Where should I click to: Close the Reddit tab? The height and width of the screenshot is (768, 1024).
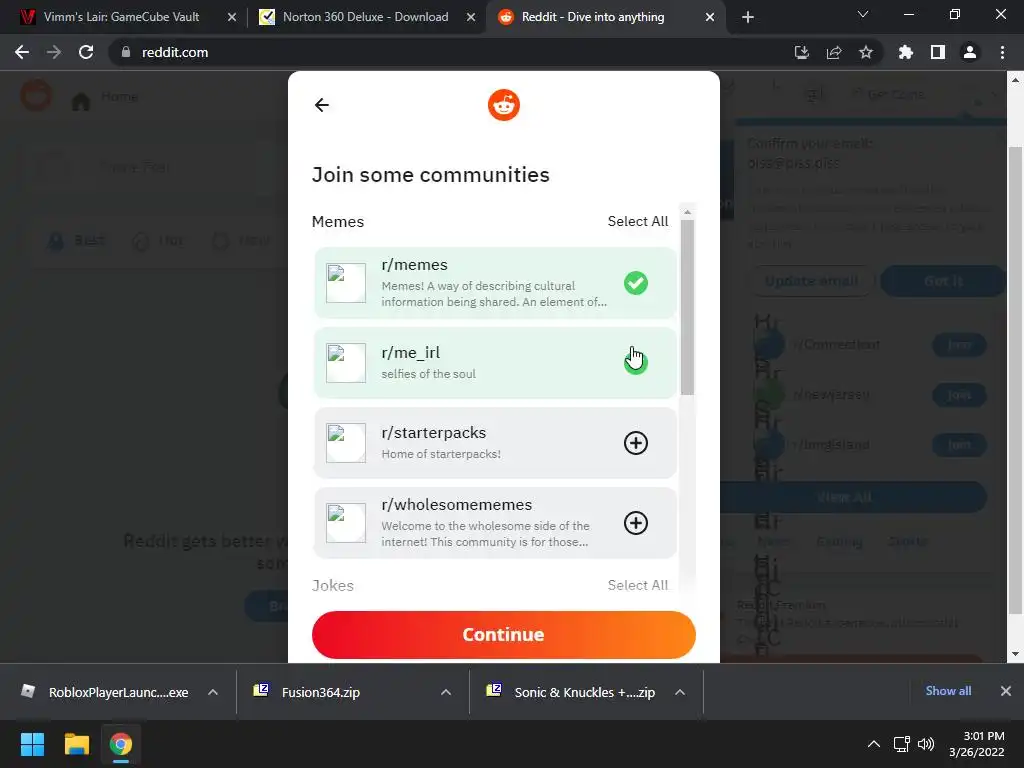click(710, 18)
